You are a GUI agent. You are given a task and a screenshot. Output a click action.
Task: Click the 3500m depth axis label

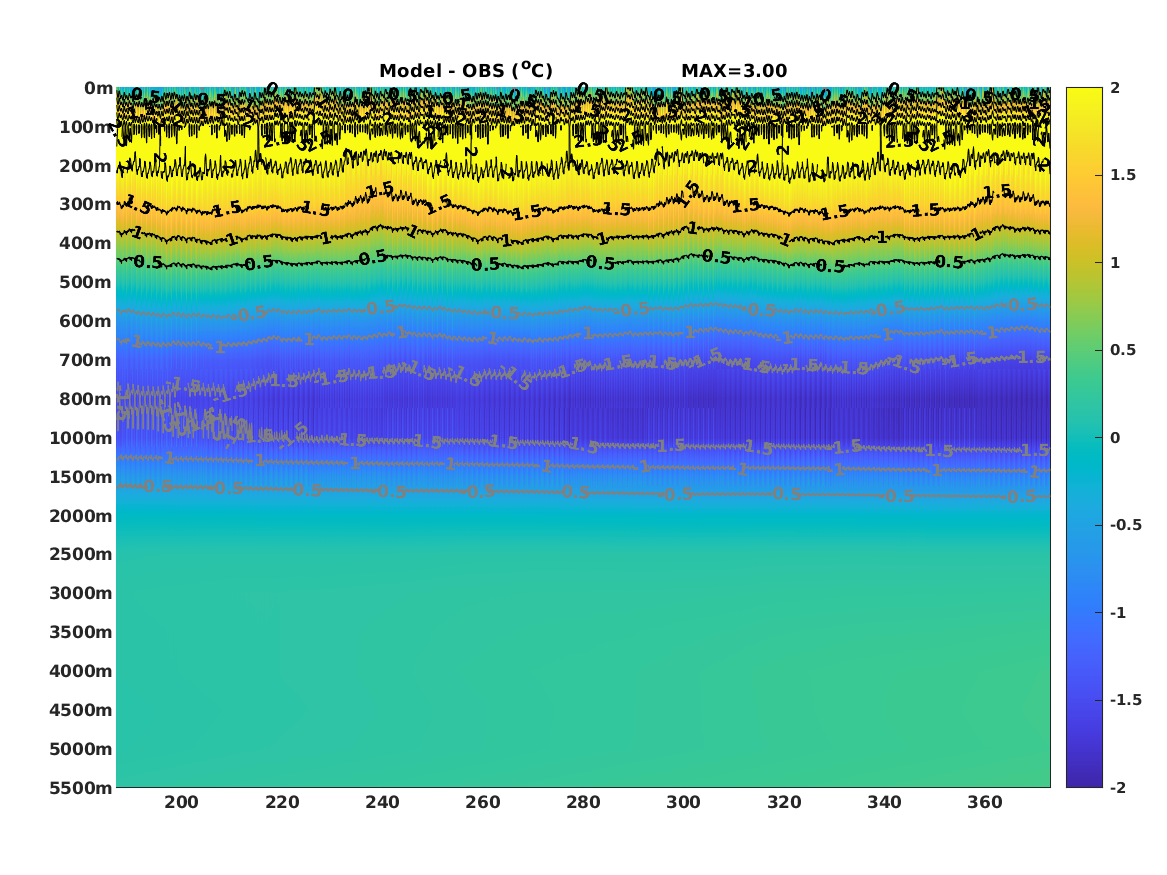81,632
